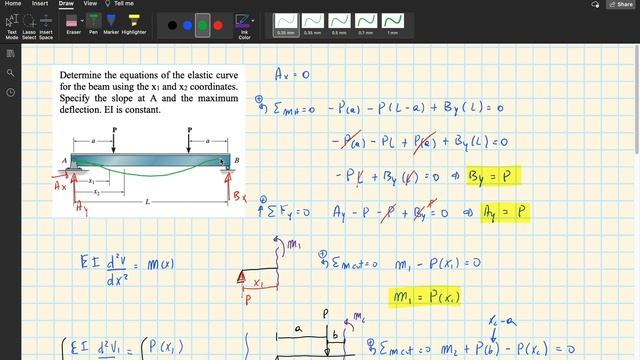640x360 pixels.
Task: Choose the 0.35 mm pen thickness
Action: (x=313, y=24)
